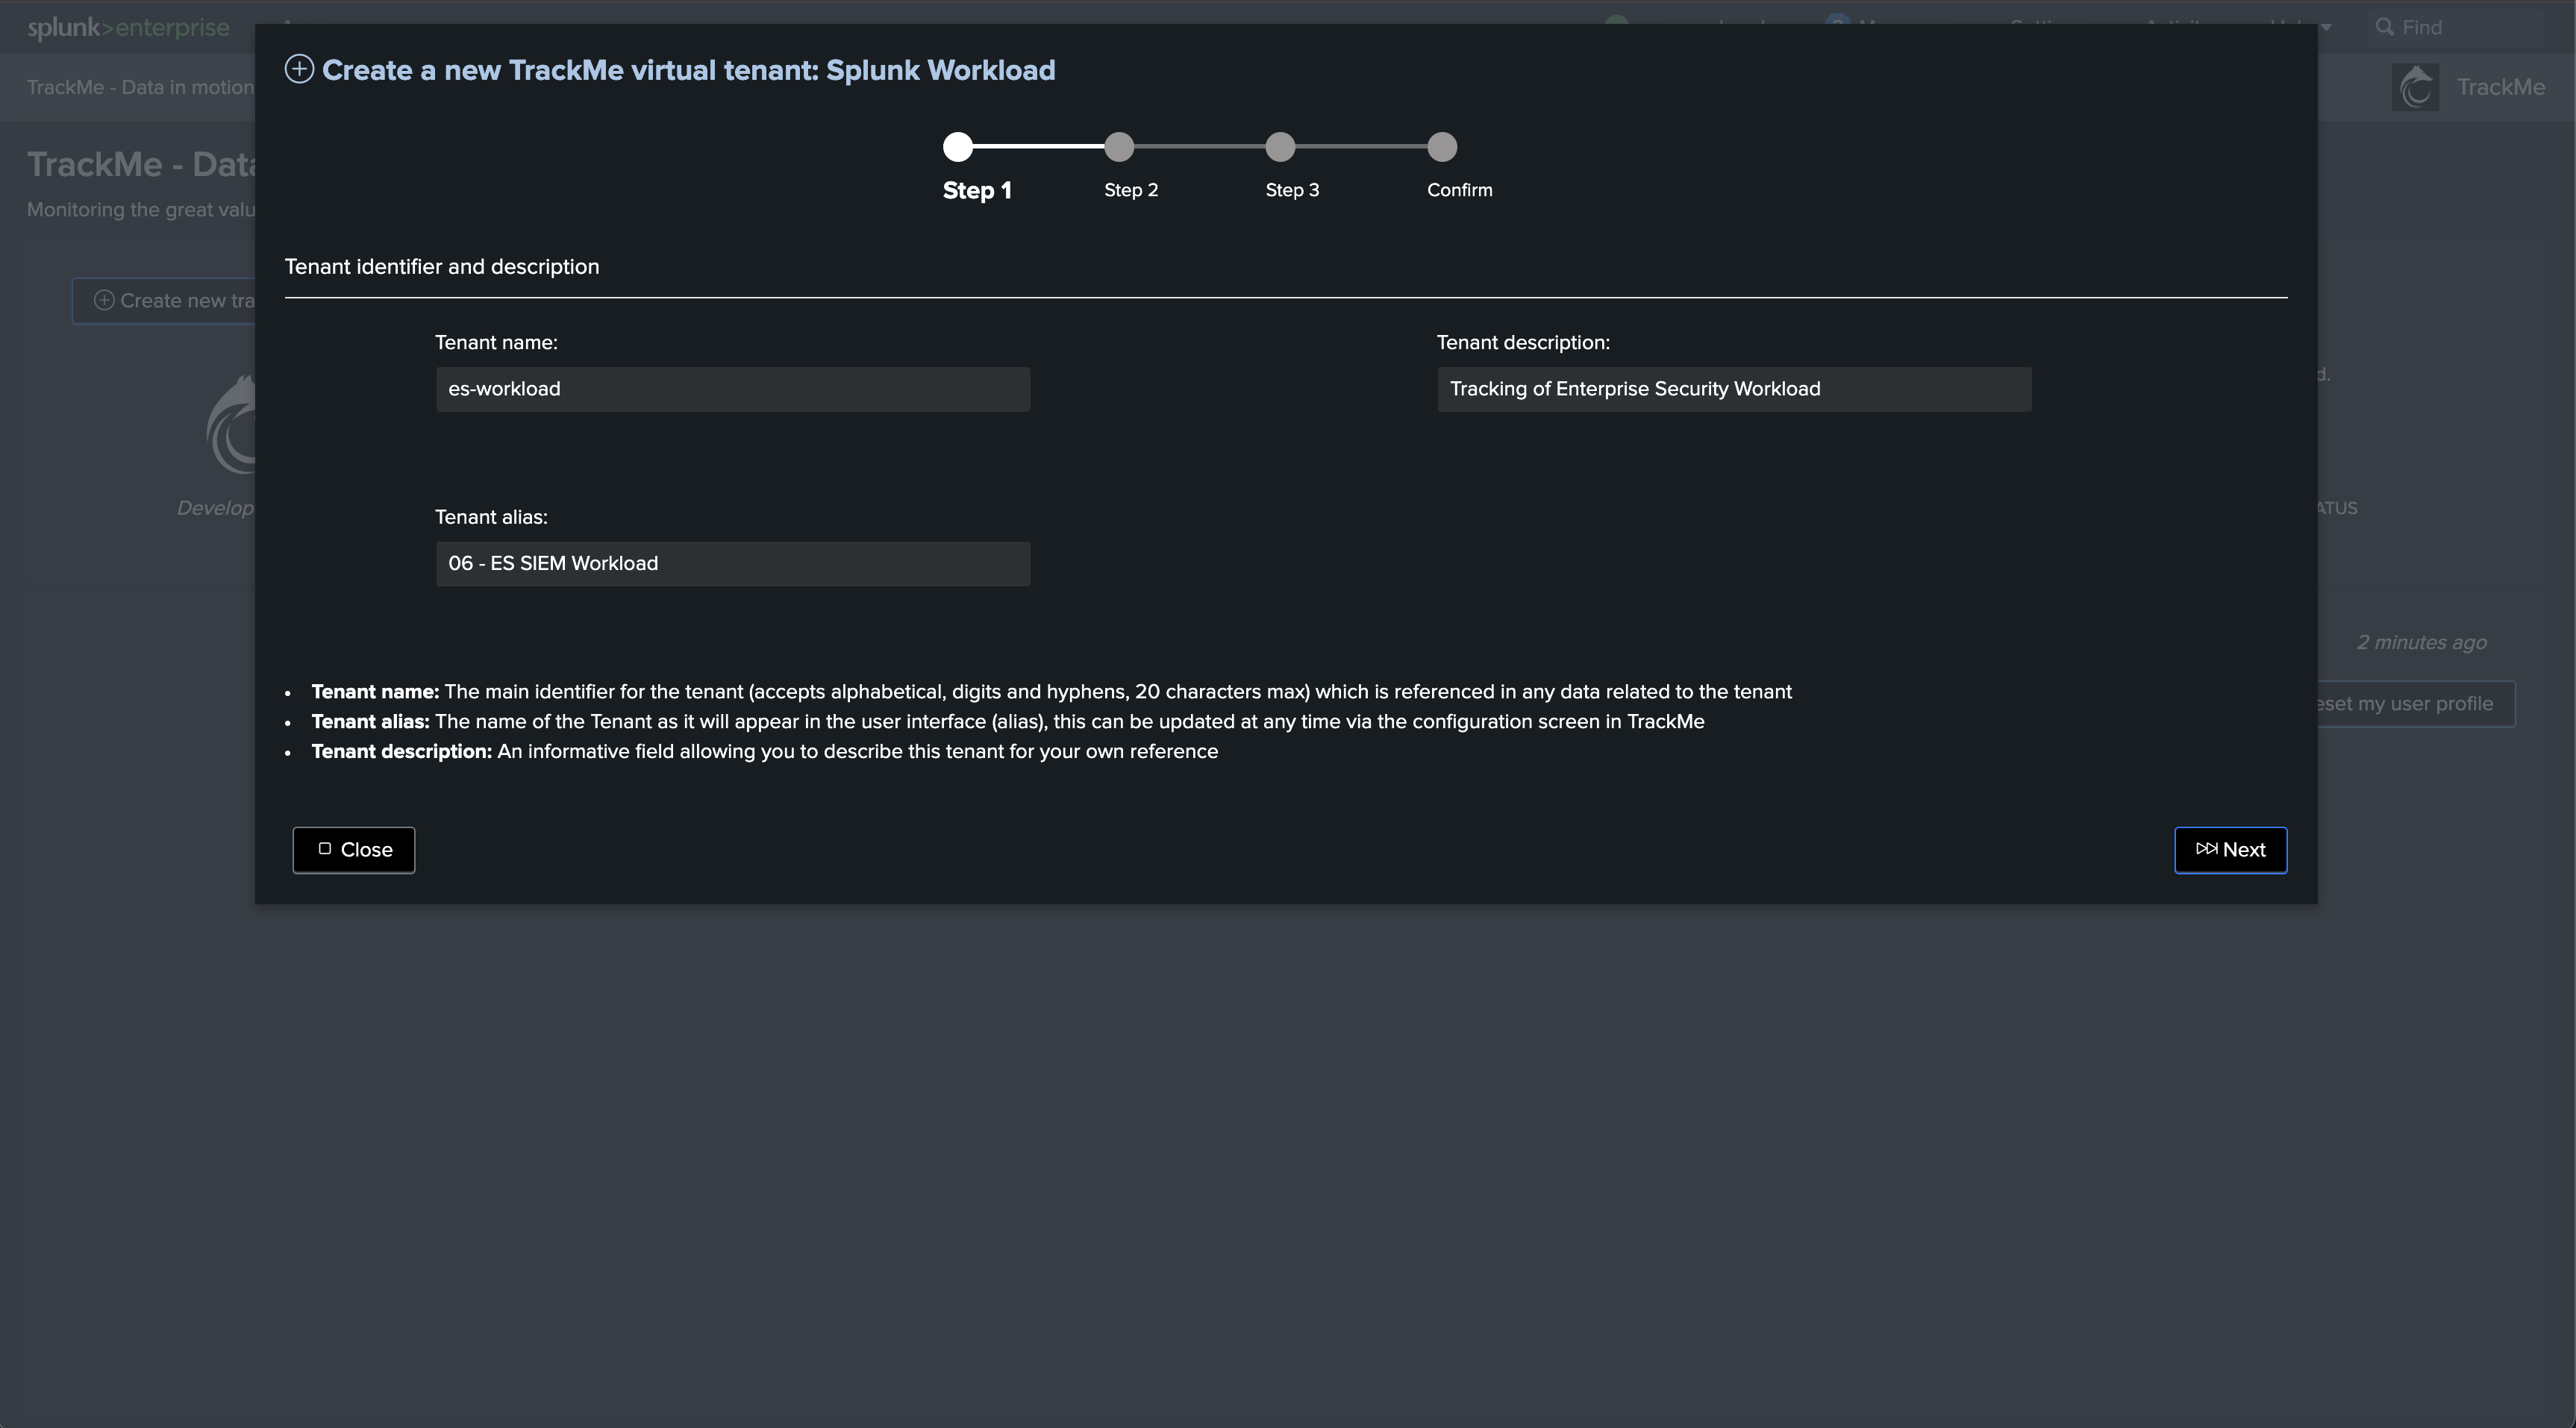
Task: Click the TrackMe logo icon top right
Action: click(x=2415, y=87)
